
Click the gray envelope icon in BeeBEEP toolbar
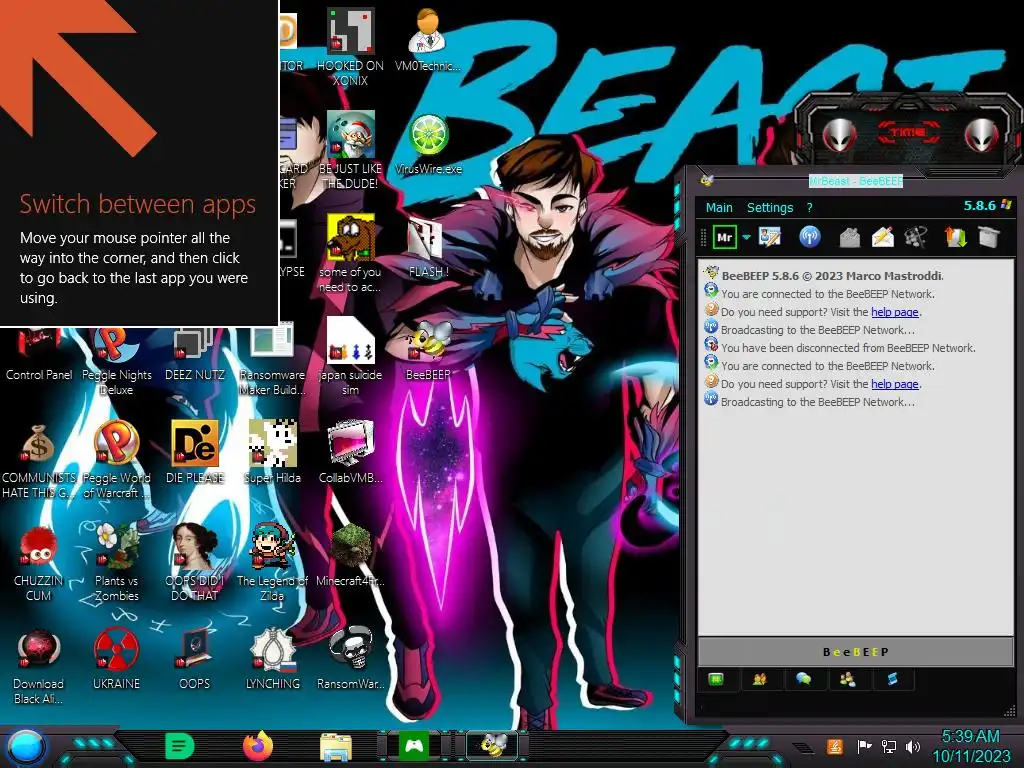(849, 237)
